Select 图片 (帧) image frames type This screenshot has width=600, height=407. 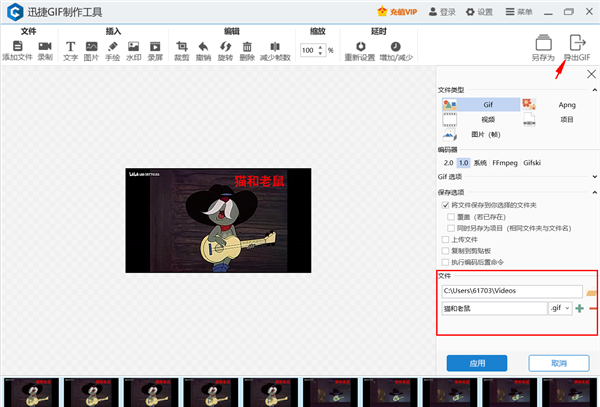(x=481, y=134)
